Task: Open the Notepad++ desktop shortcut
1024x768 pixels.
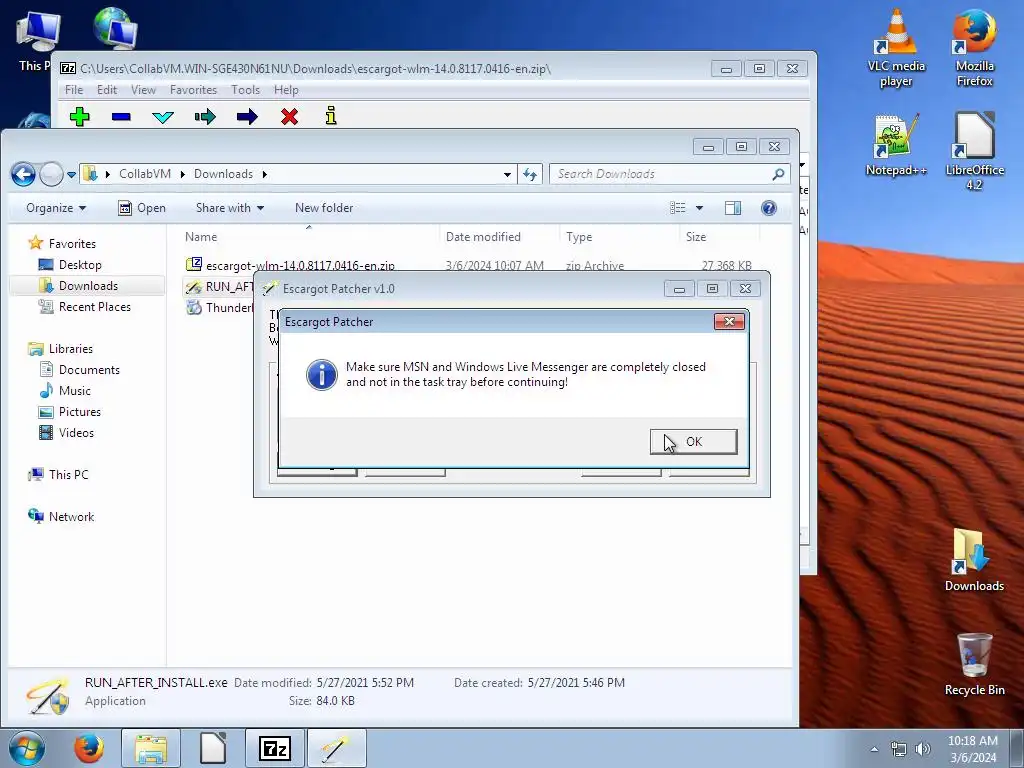Action: [896, 145]
